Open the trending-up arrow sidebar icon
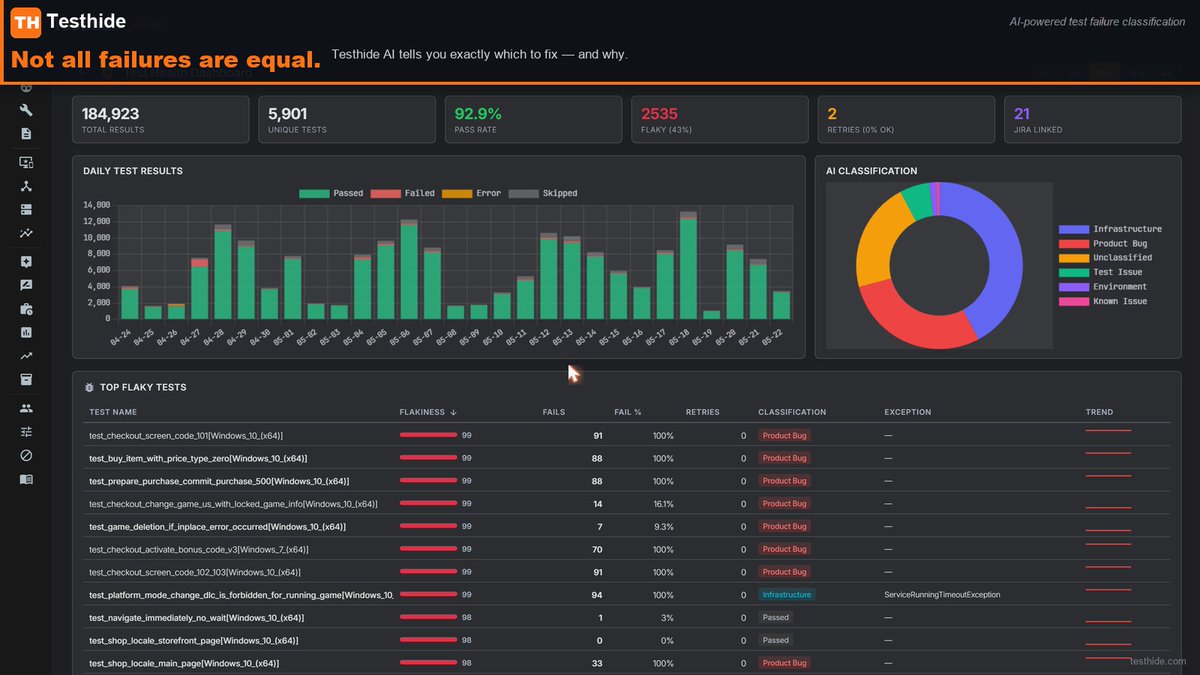1200x675 pixels. (x=27, y=356)
